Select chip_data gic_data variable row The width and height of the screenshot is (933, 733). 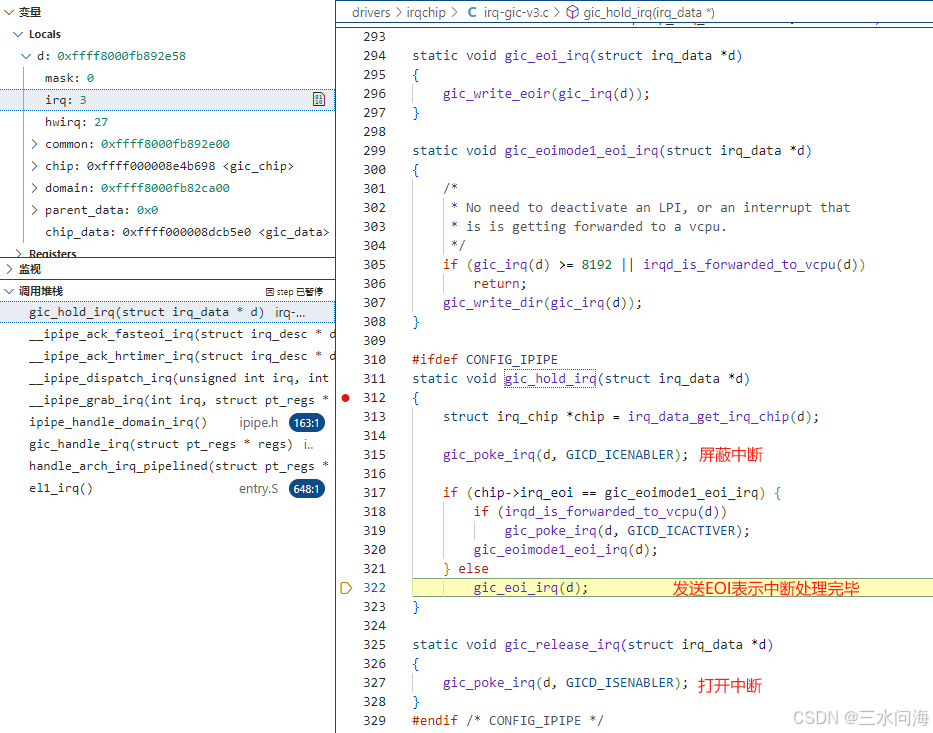click(167, 232)
